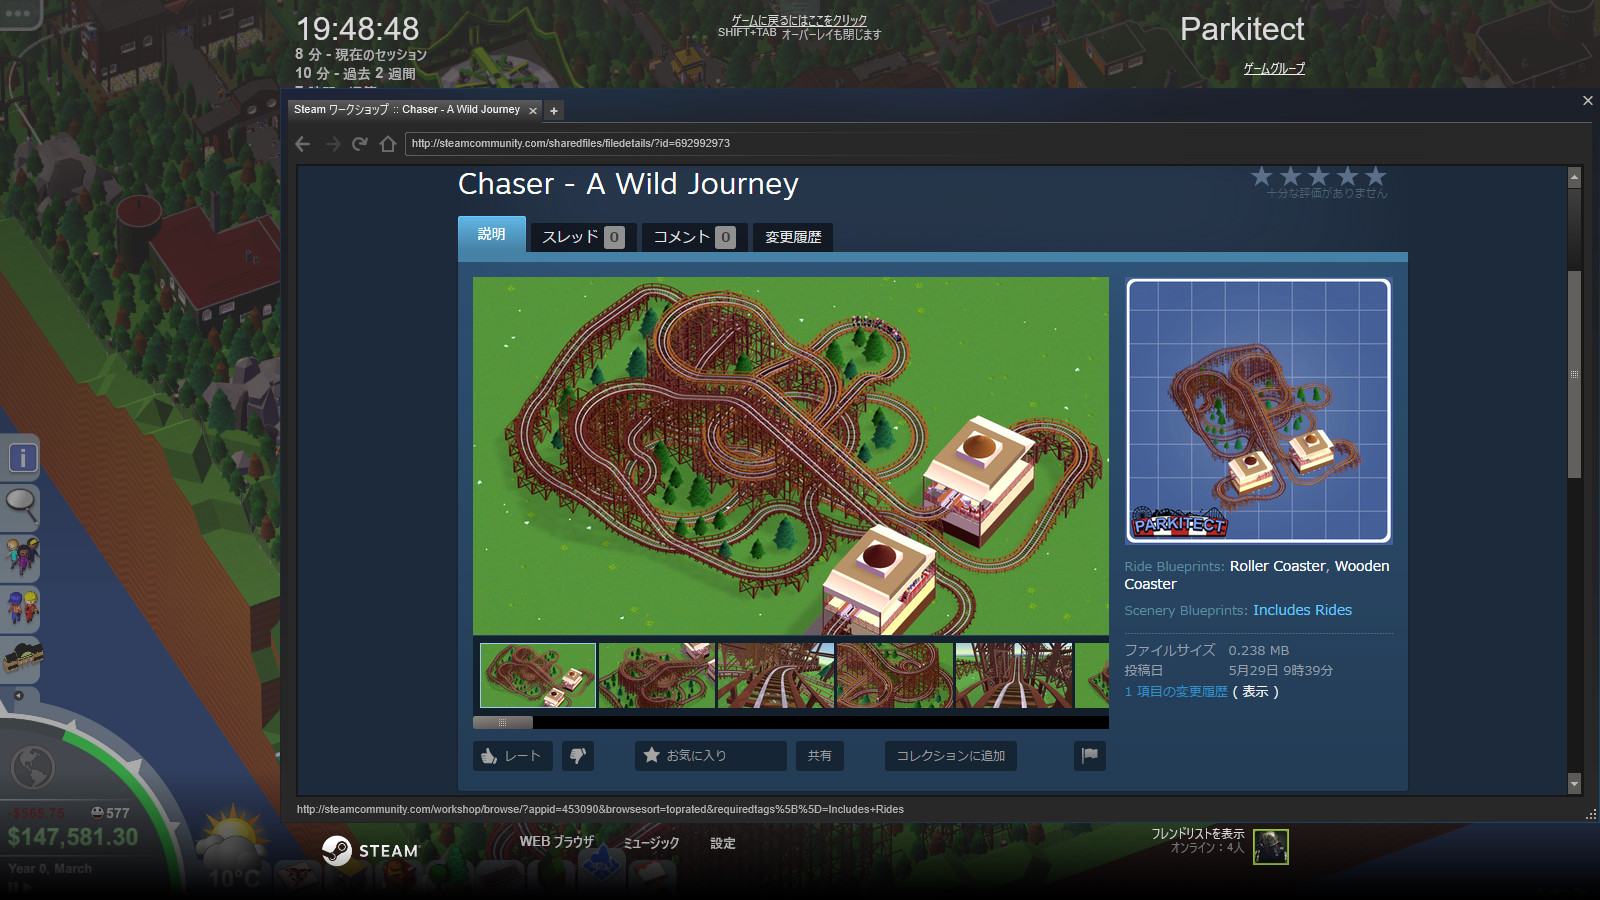Open the コメント tab
Image resolution: width=1600 pixels, height=900 pixels.
(694, 237)
